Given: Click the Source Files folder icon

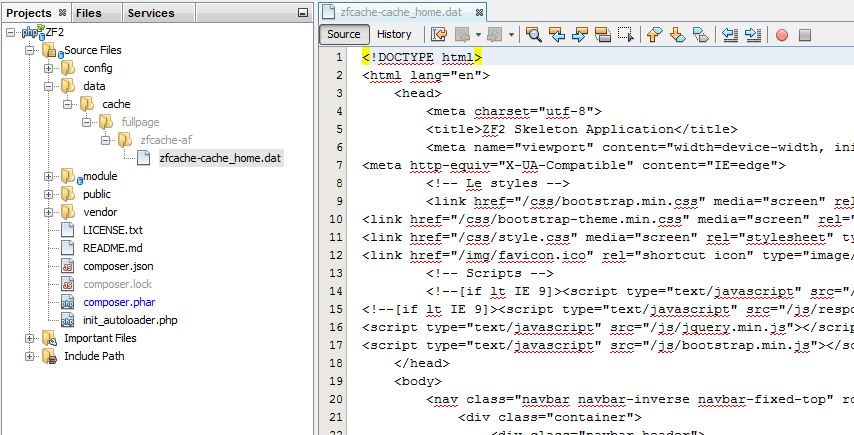Looking at the screenshot, I should [51, 51].
